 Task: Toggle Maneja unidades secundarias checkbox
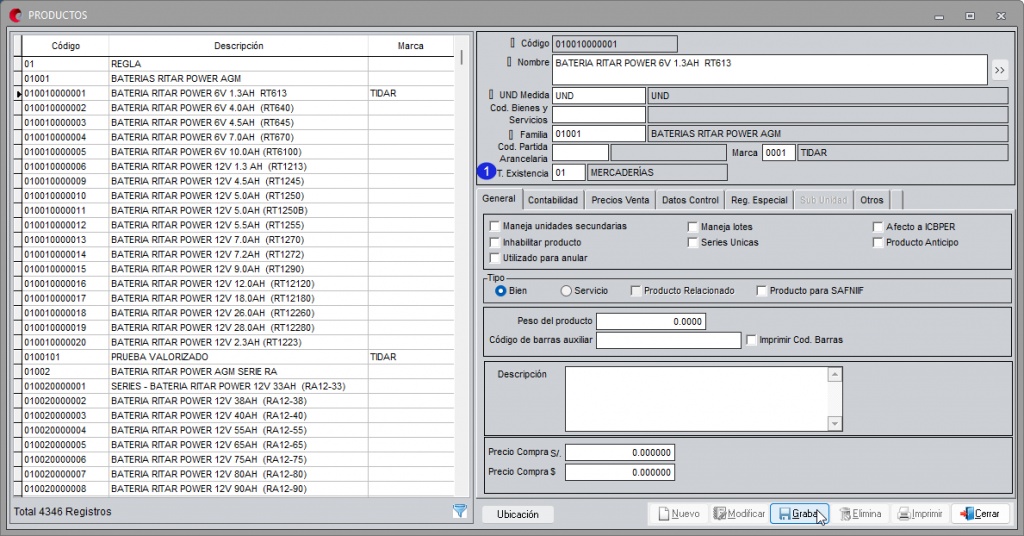(x=495, y=226)
